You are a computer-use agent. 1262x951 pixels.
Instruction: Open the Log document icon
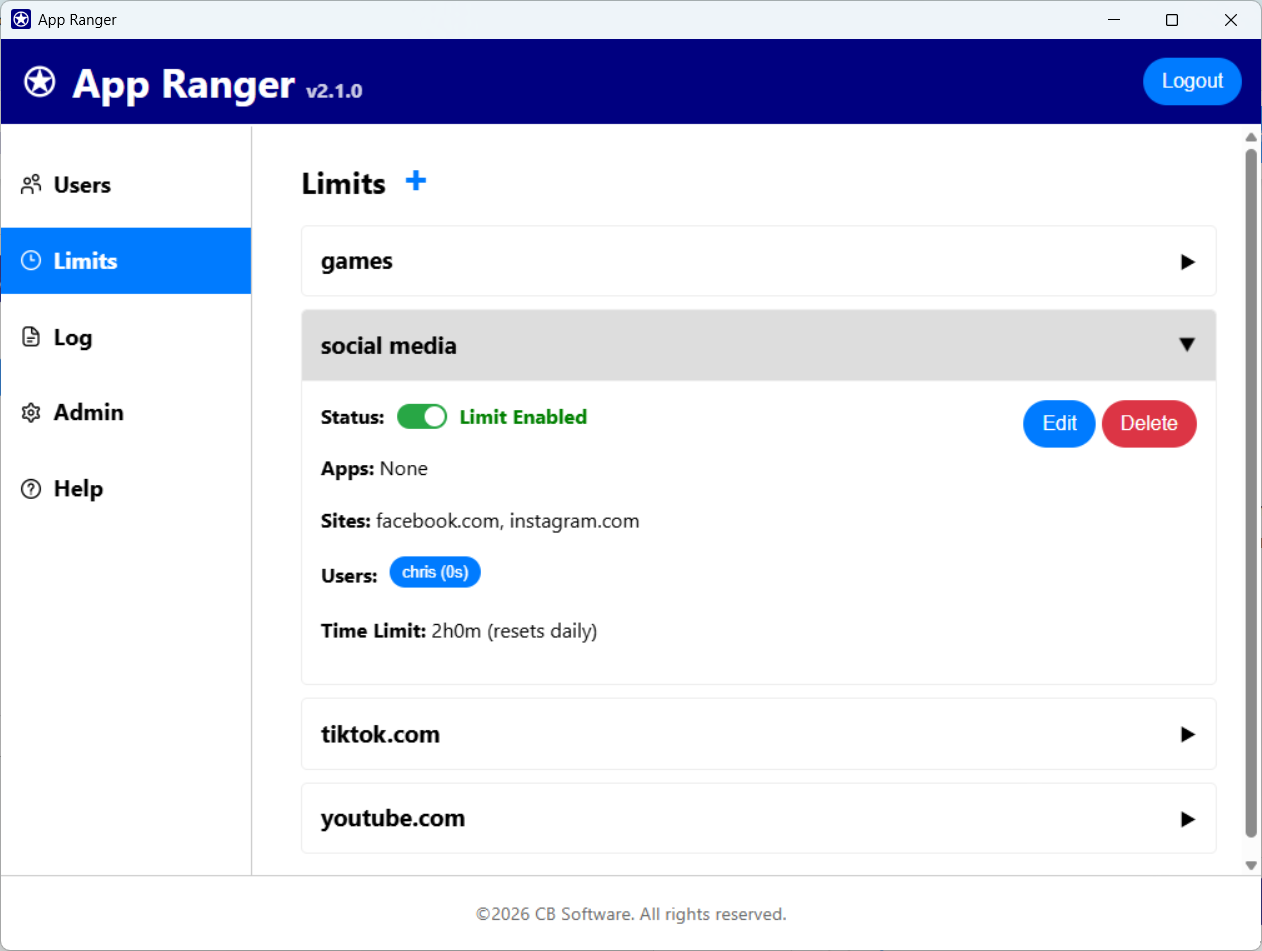point(30,337)
